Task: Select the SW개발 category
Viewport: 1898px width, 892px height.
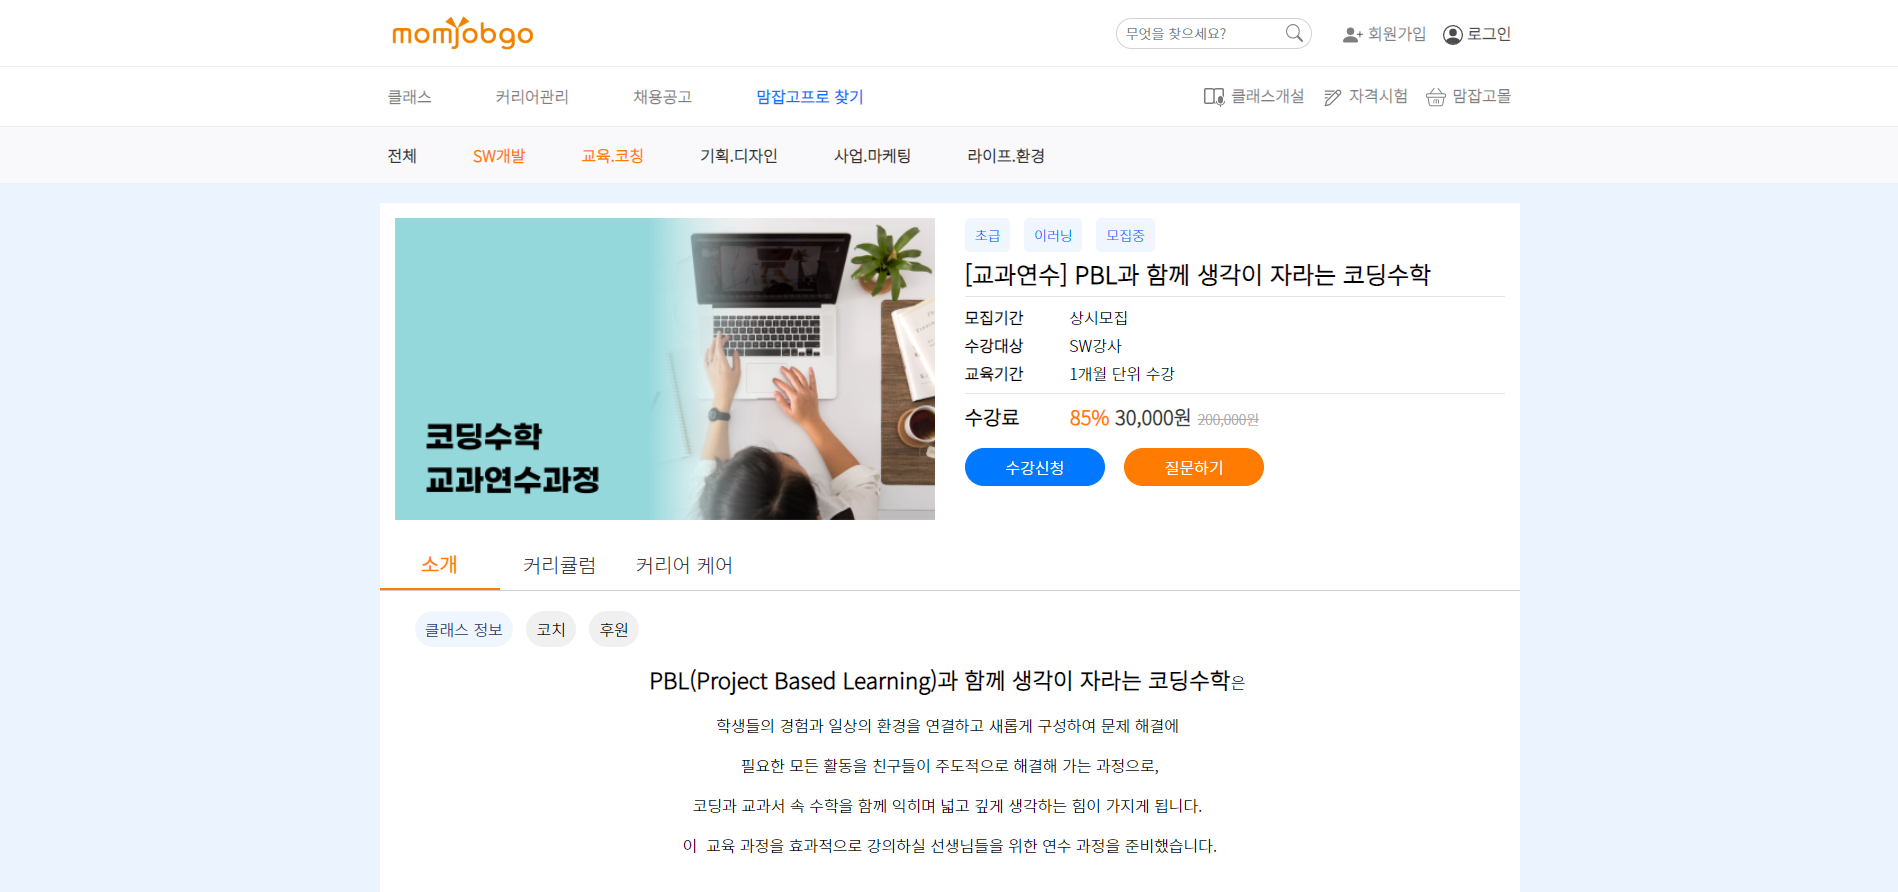Action: (498, 155)
